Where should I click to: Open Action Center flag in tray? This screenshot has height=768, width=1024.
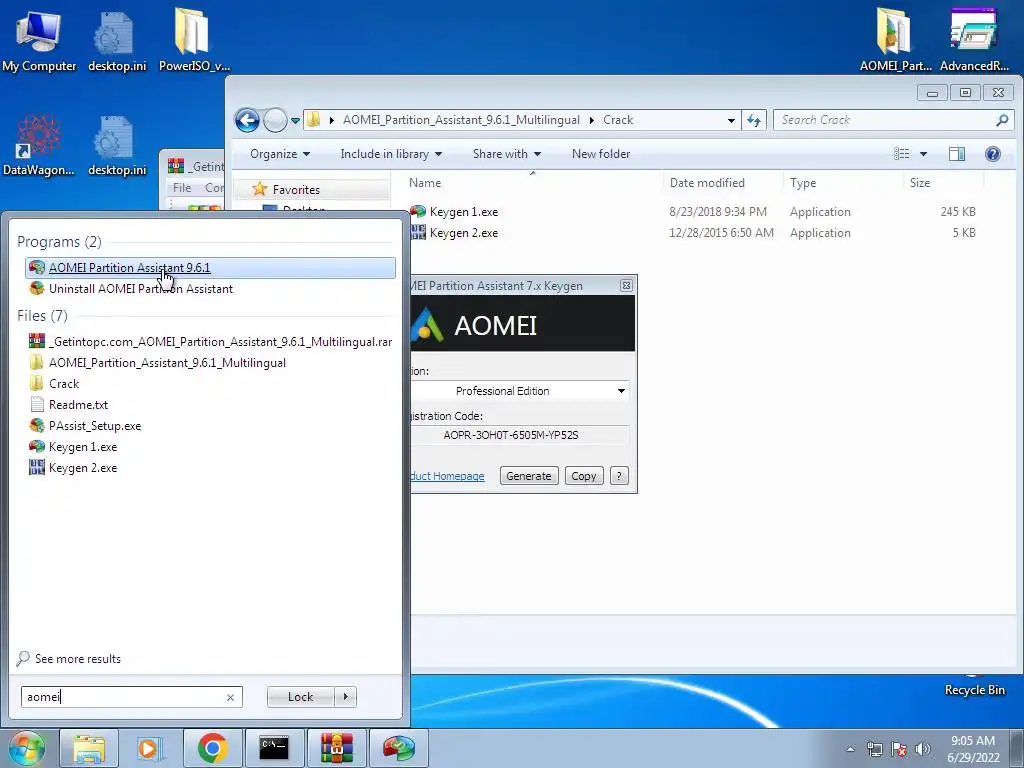coord(899,749)
